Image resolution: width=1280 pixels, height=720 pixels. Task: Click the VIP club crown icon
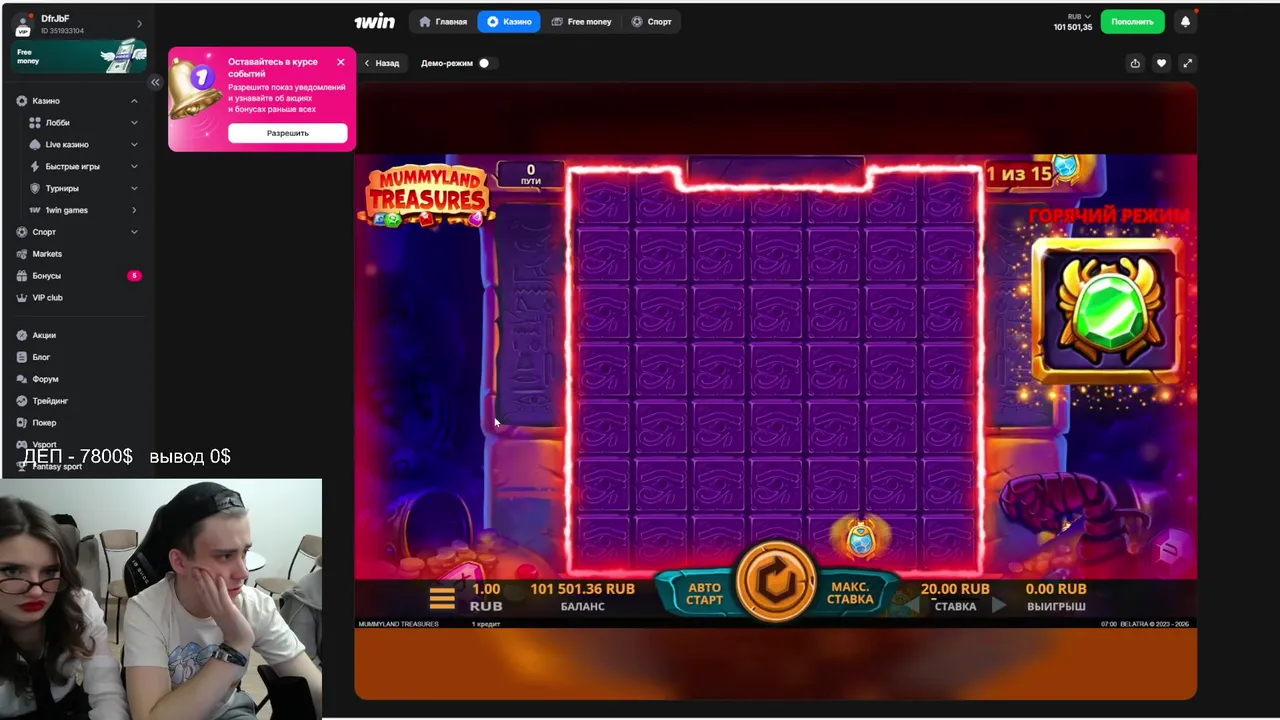pyautogui.click(x=22, y=298)
